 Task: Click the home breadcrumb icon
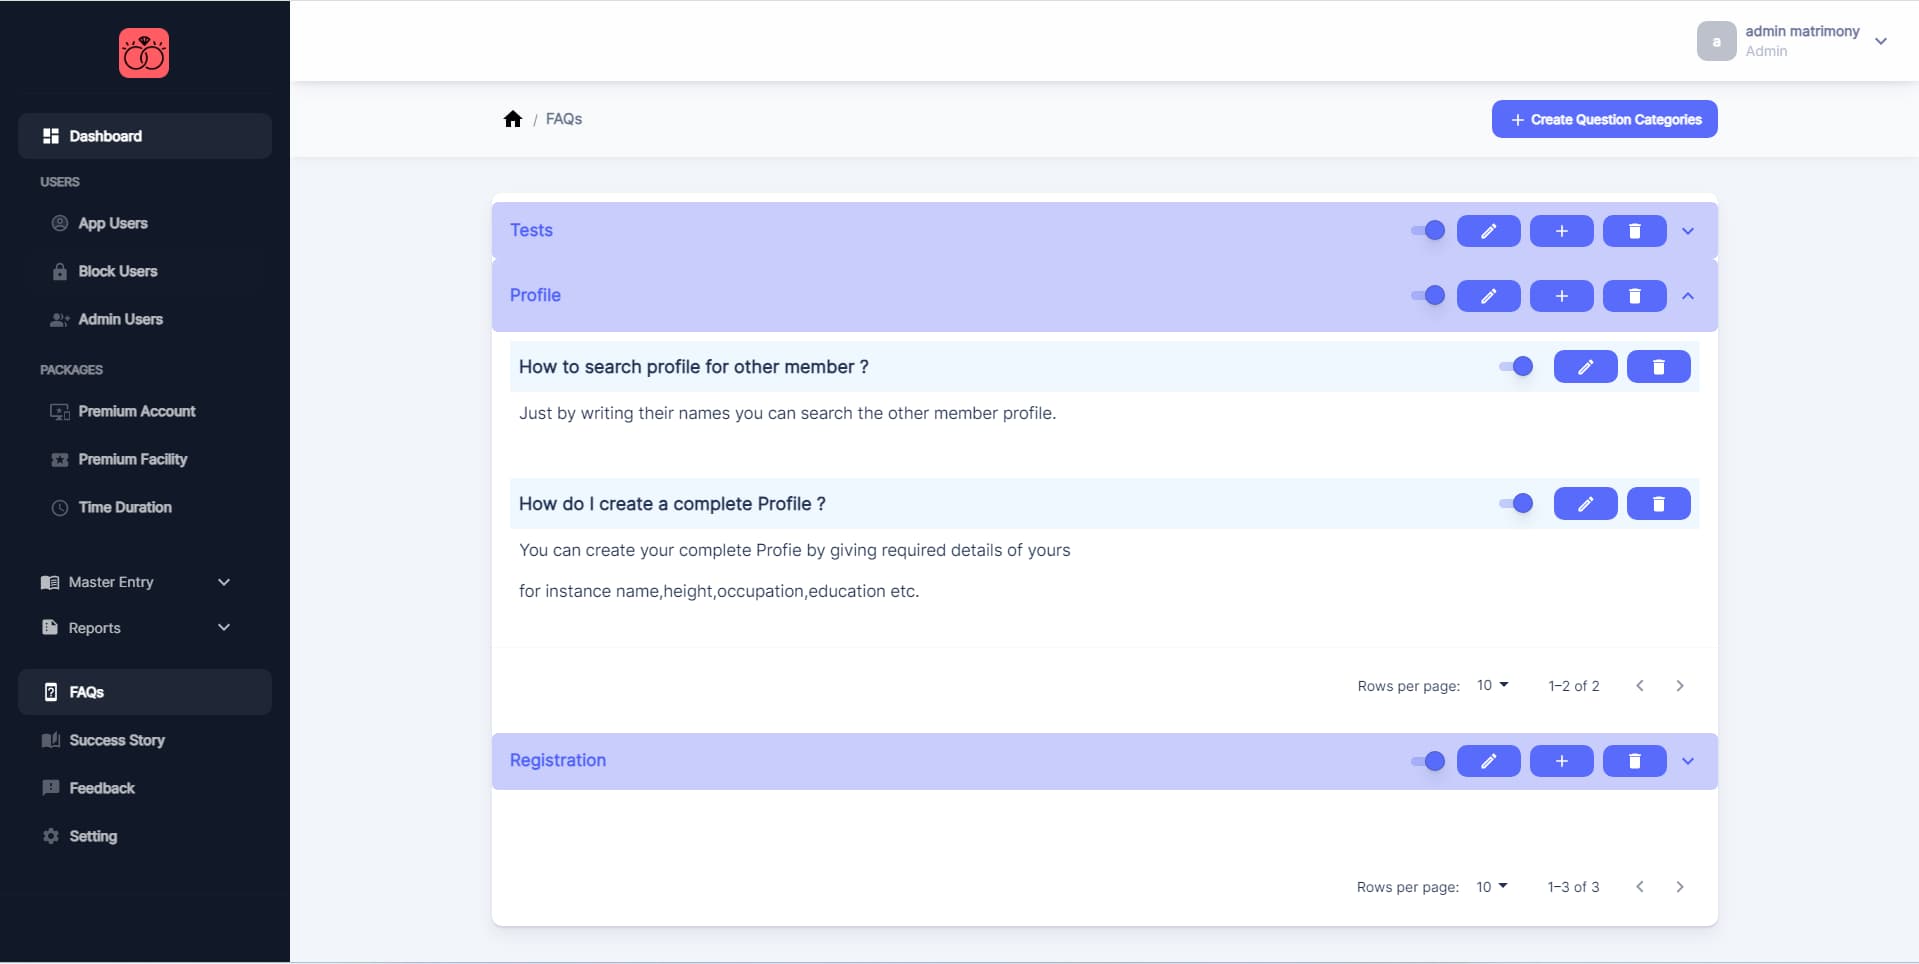coord(513,119)
